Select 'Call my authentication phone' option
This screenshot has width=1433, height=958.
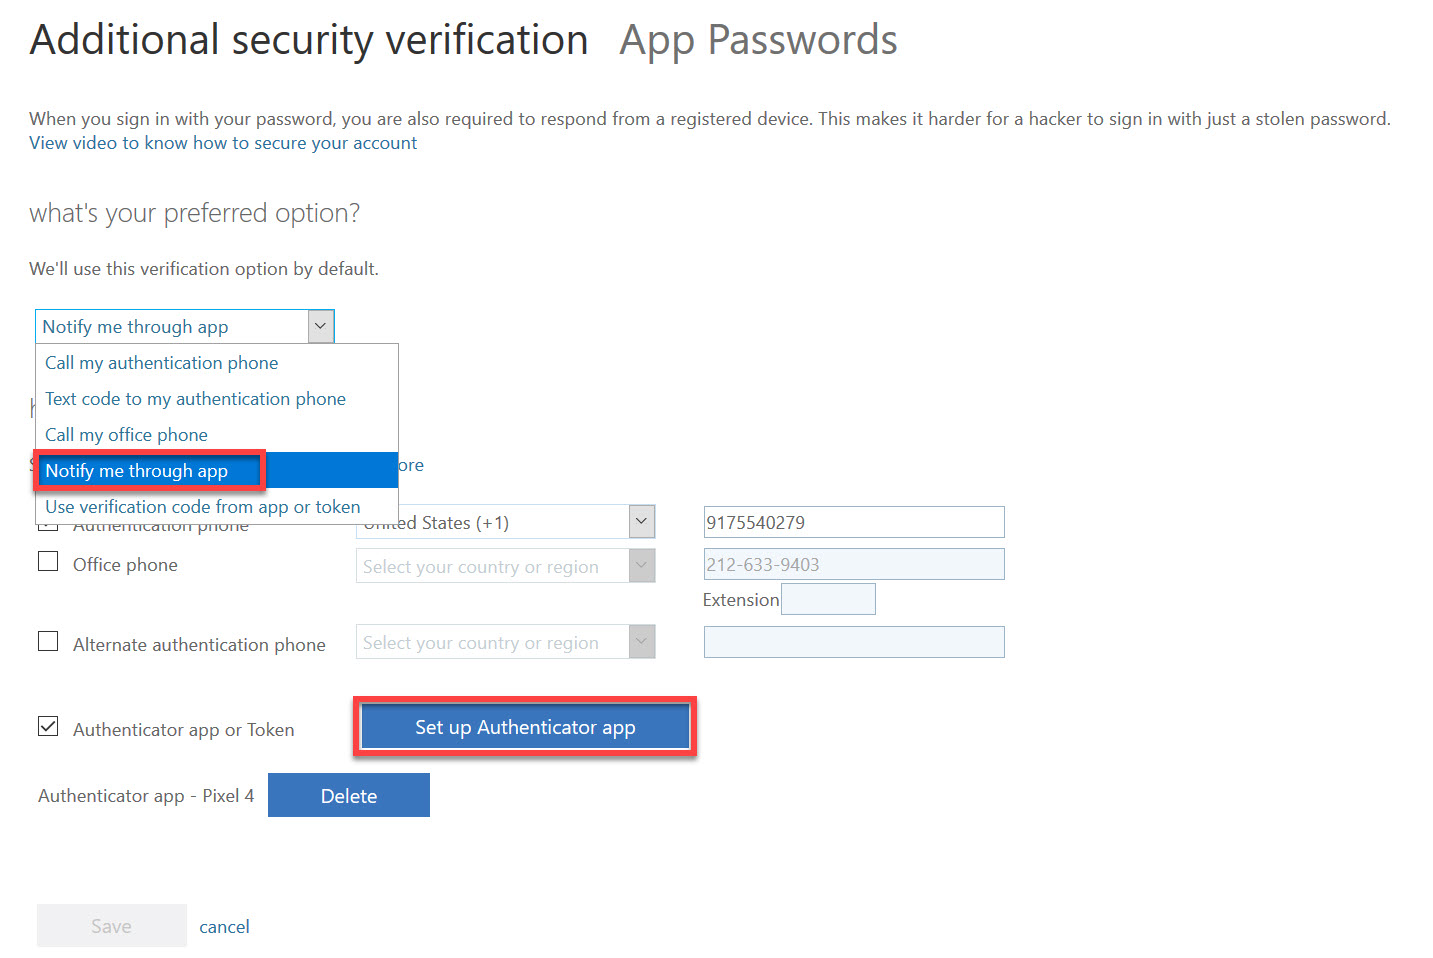click(161, 363)
